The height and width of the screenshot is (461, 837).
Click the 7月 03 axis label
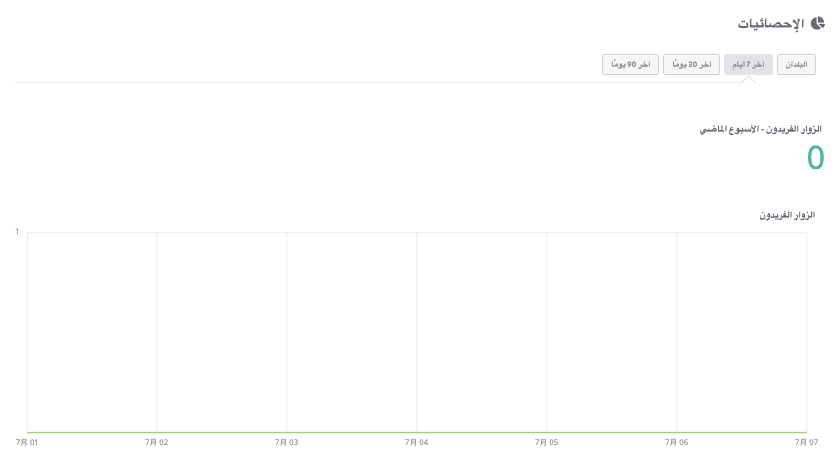[x=287, y=442]
